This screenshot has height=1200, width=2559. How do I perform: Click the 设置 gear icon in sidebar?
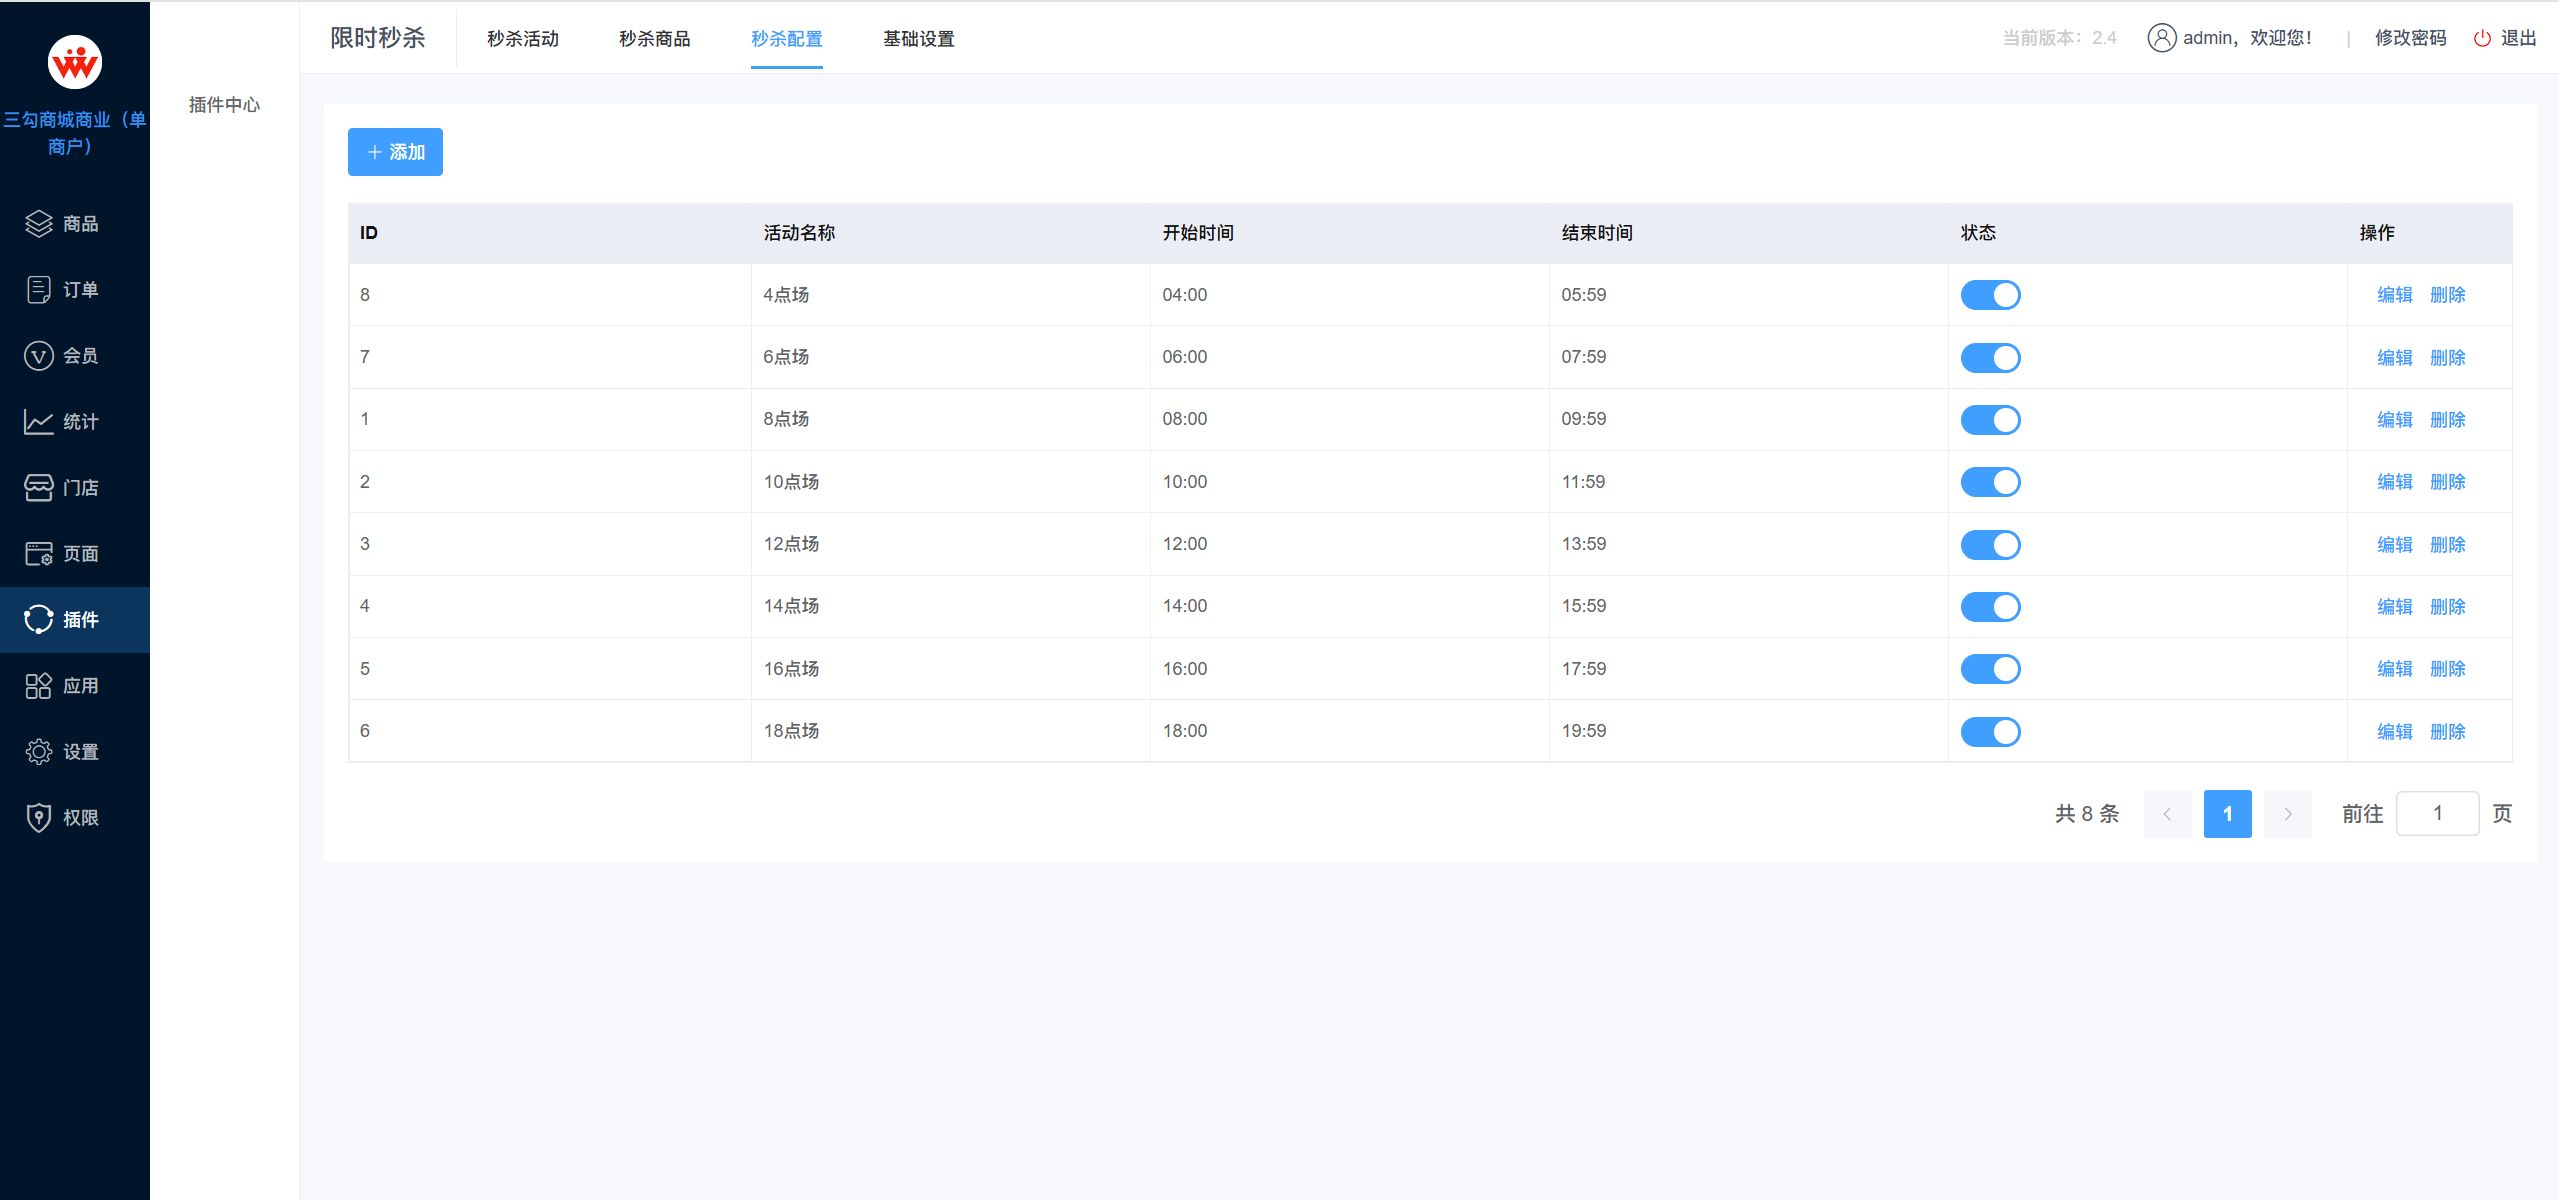tap(39, 752)
